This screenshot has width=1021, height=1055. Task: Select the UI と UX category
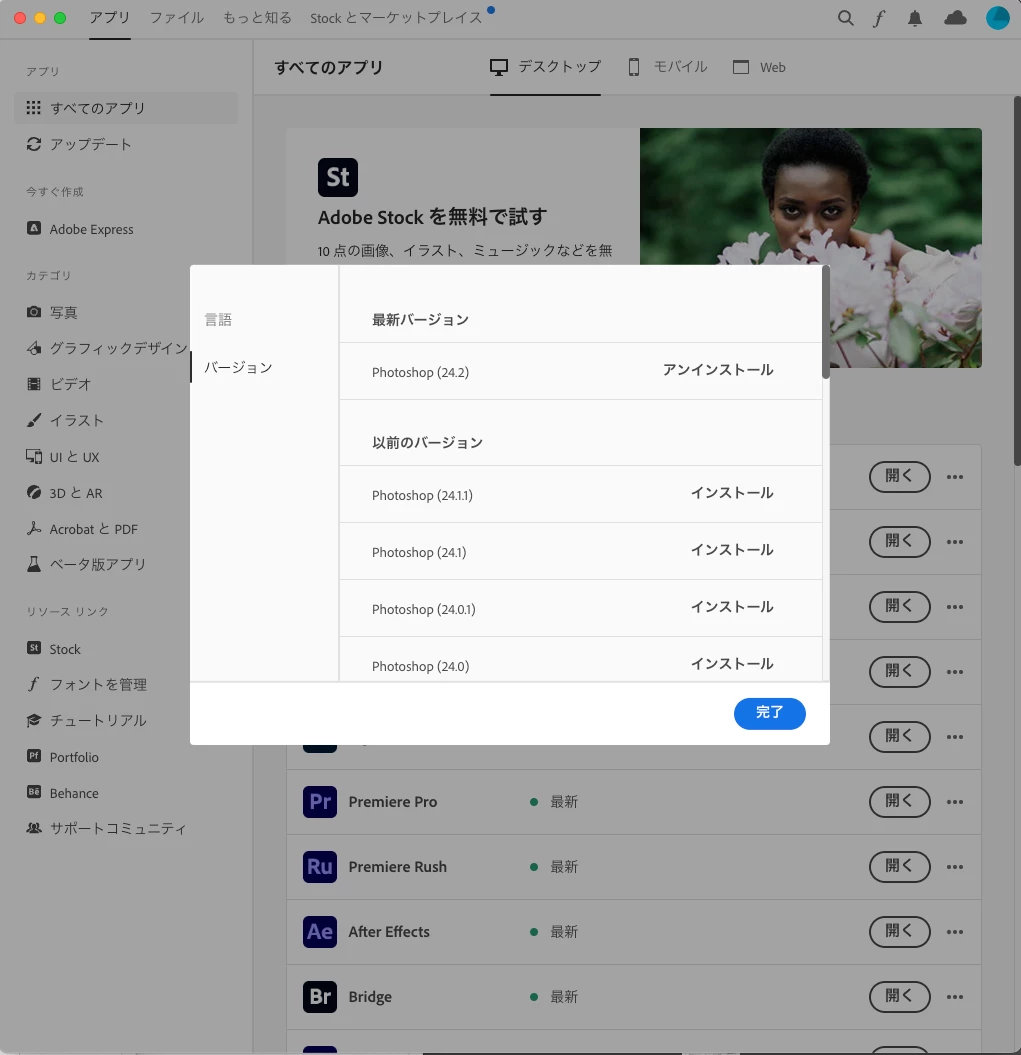coord(63,457)
